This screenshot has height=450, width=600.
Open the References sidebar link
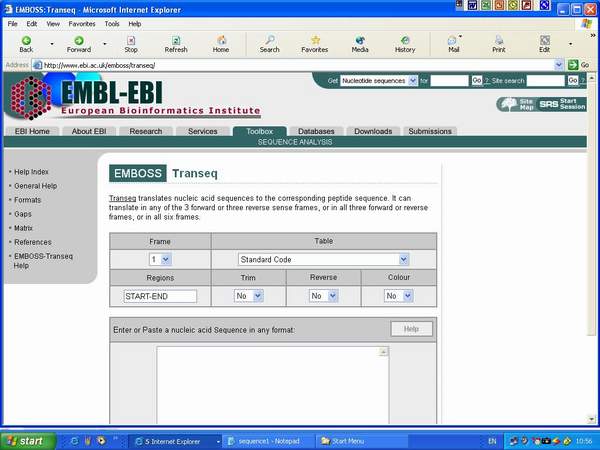(x=33, y=242)
